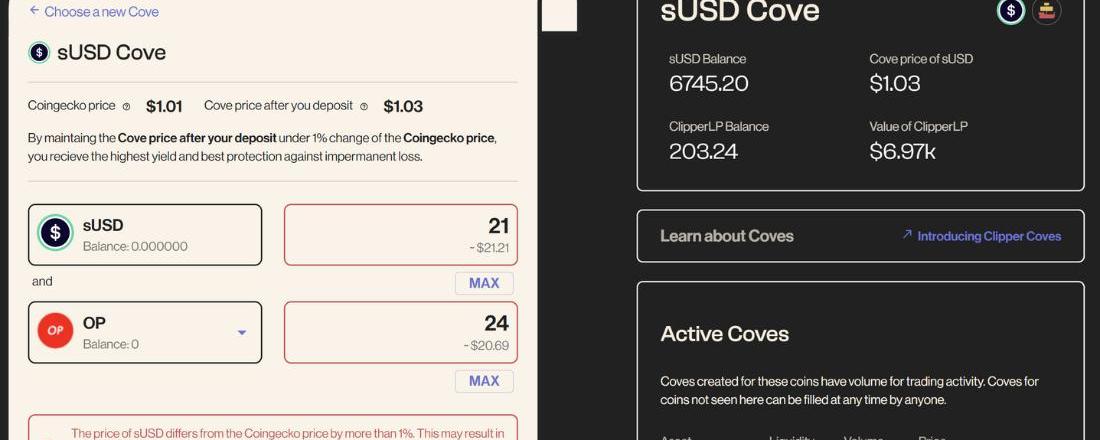Screen dimensions: 1100x440
Task: Click the back arrow beside Choose a new Cove
Action: [34, 11]
